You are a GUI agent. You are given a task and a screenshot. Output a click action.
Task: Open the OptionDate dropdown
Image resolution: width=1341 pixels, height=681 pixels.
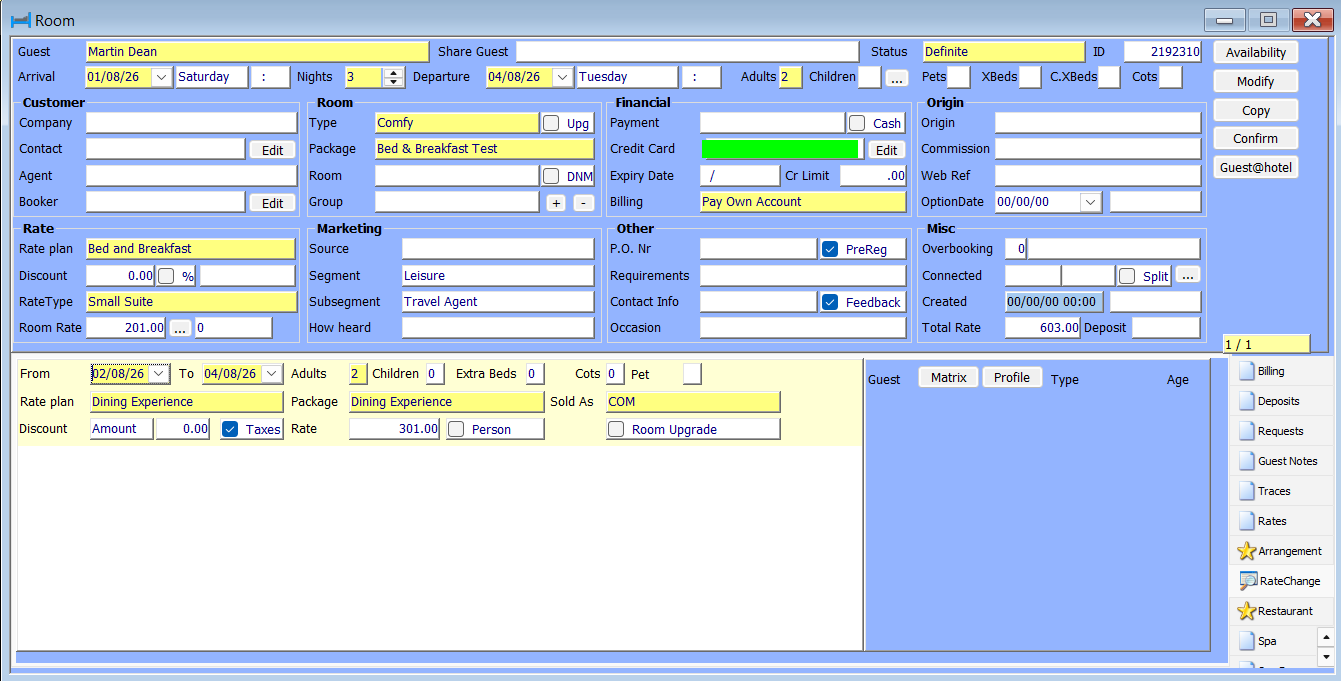(1090, 202)
